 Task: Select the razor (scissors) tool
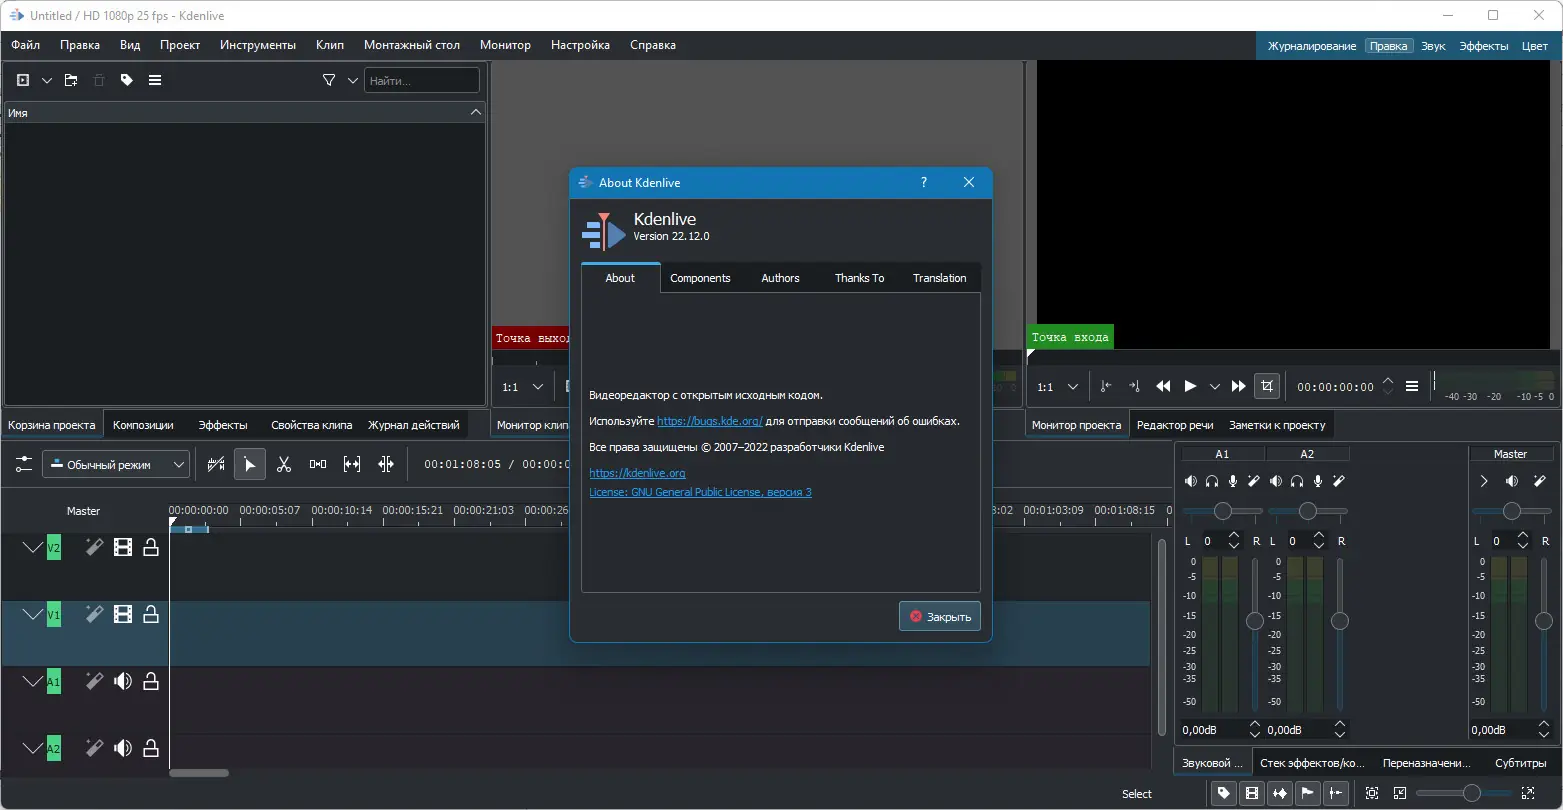click(284, 464)
